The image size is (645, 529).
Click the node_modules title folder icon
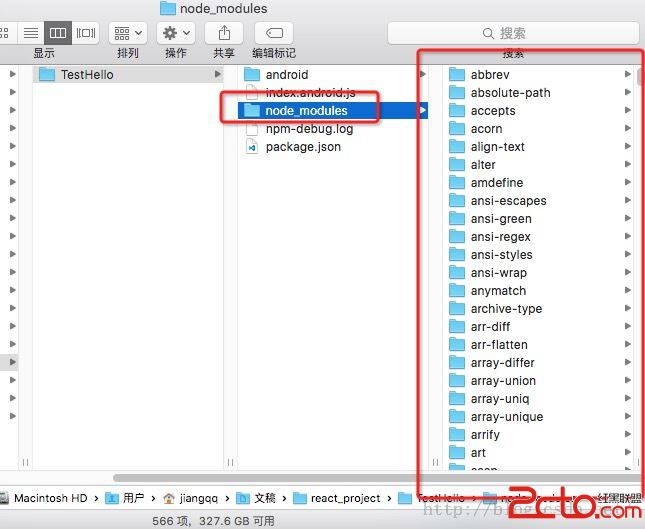(x=168, y=8)
